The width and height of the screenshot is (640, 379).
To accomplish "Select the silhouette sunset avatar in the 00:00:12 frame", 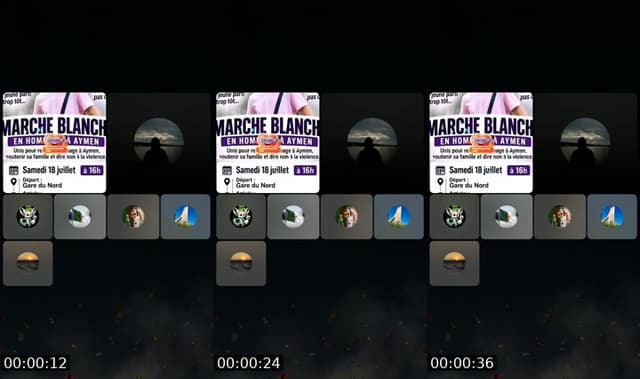I will coord(158,143).
